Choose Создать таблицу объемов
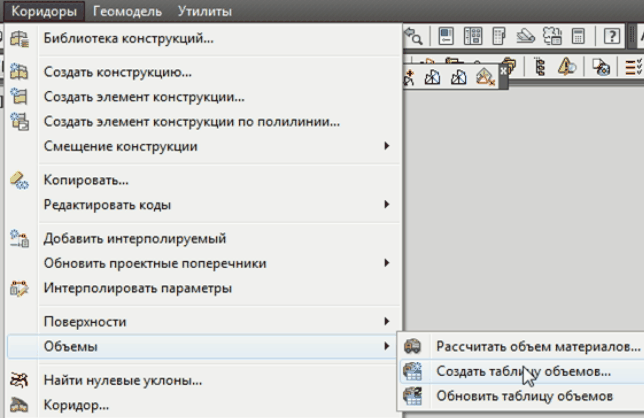 pos(522,371)
